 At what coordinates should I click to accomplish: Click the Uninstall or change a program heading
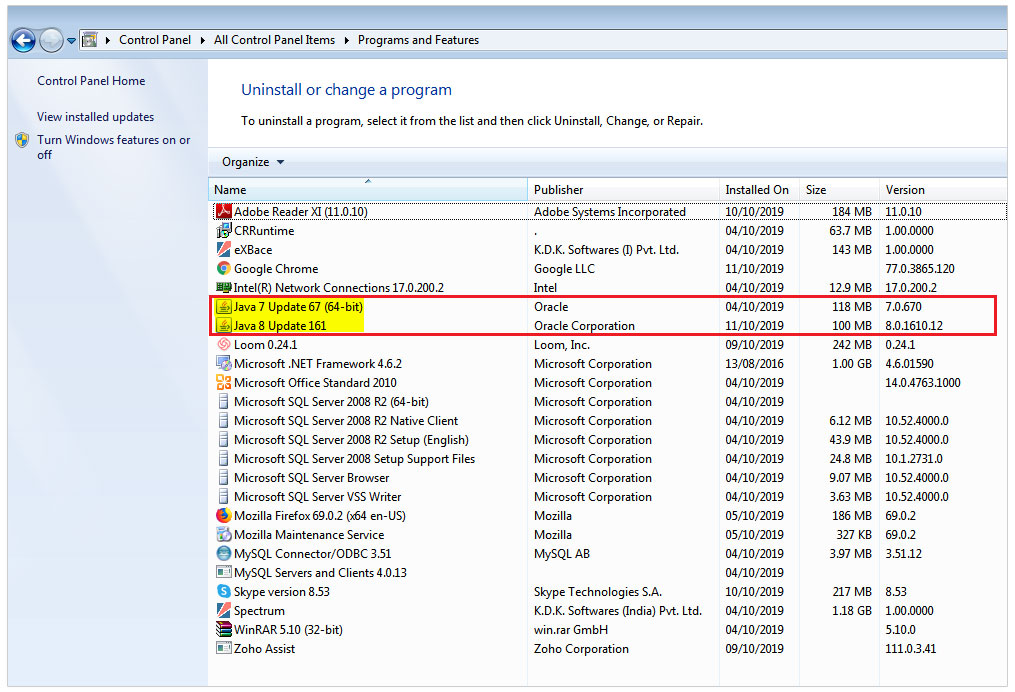click(346, 90)
